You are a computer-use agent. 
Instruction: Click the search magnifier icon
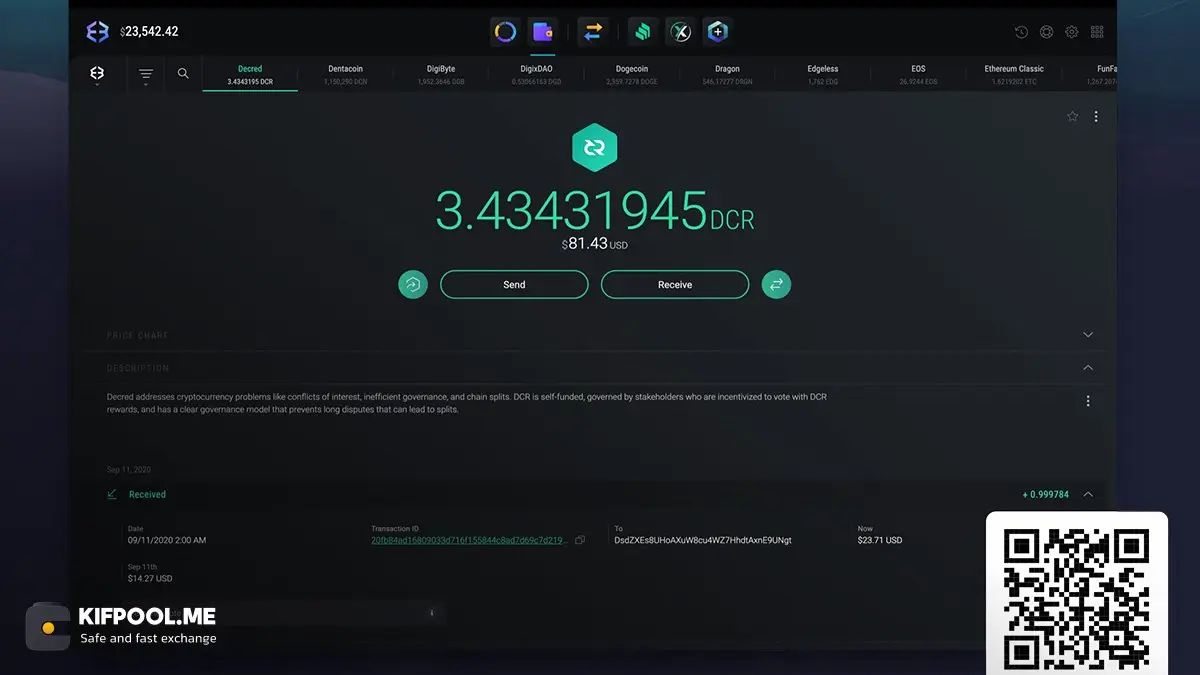(183, 73)
